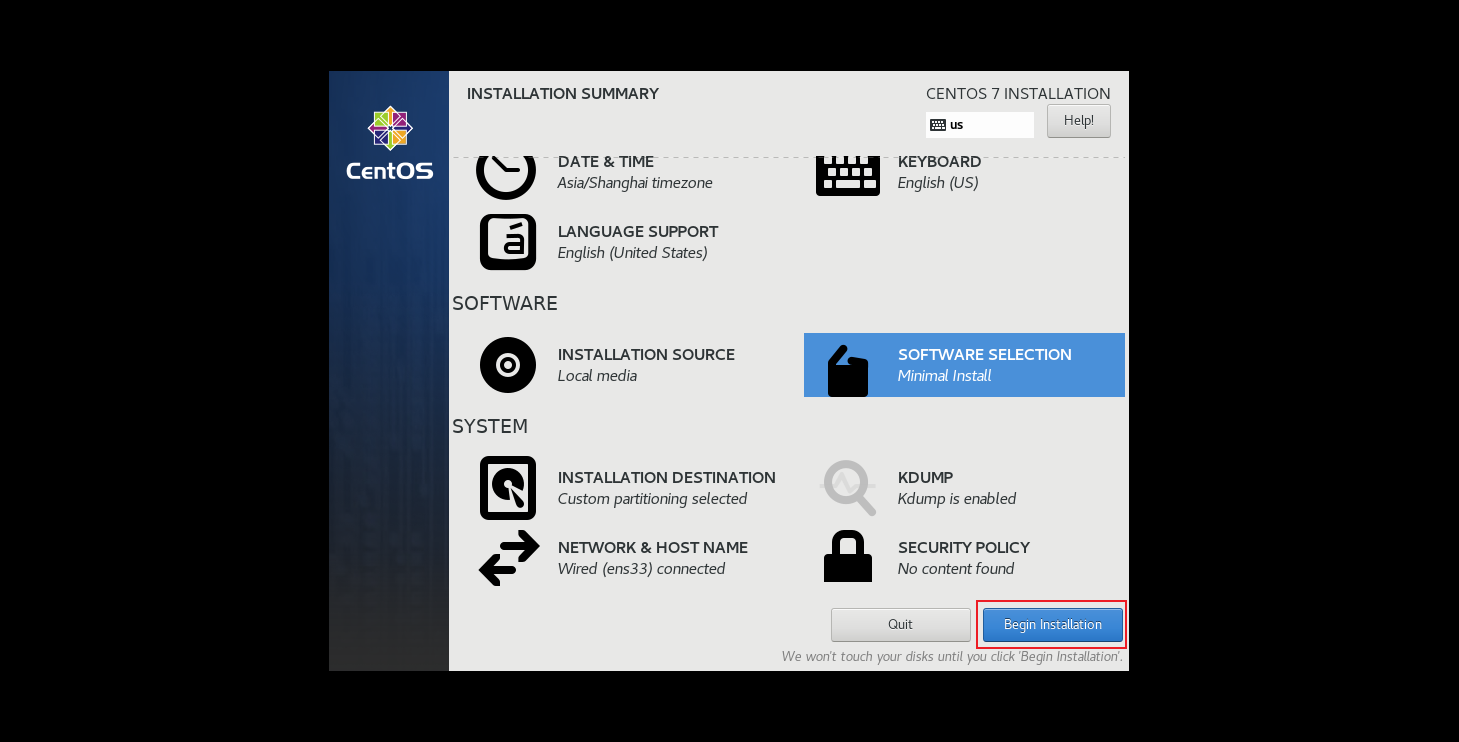Image resolution: width=1459 pixels, height=742 pixels.
Task: Click 'English (US)' keyboard status text
Action: (x=938, y=183)
